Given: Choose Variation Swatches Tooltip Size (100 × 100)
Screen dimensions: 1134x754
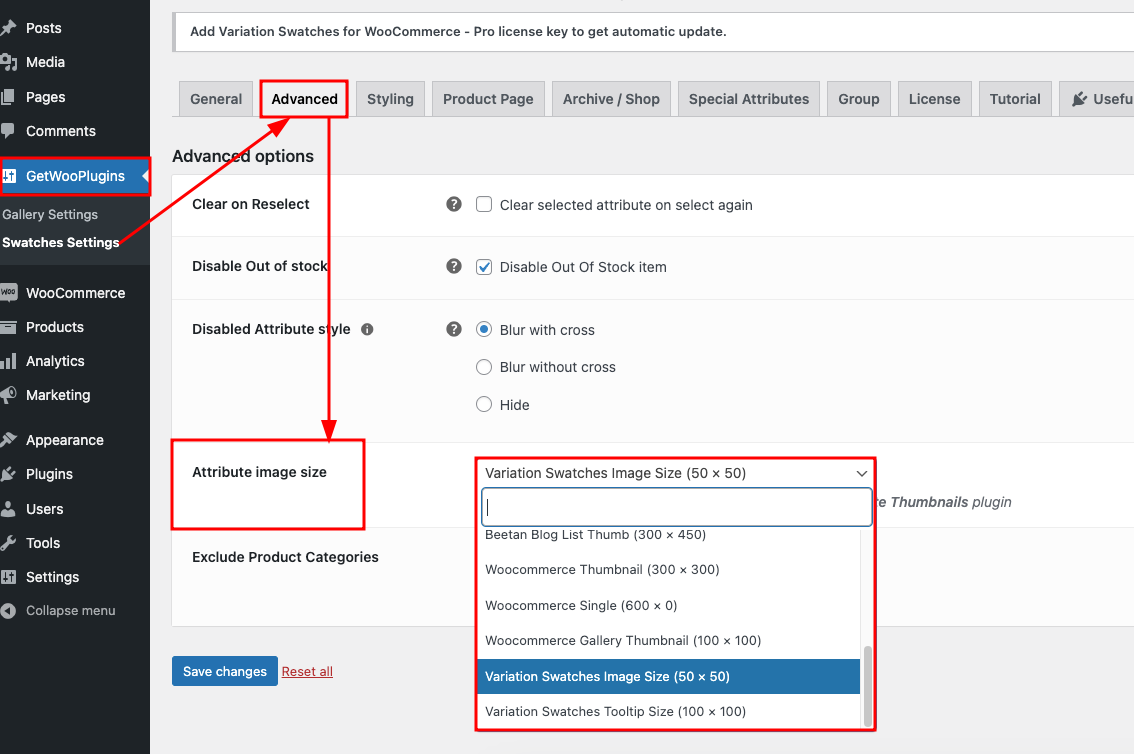Looking at the screenshot, I should click(669, 711).
